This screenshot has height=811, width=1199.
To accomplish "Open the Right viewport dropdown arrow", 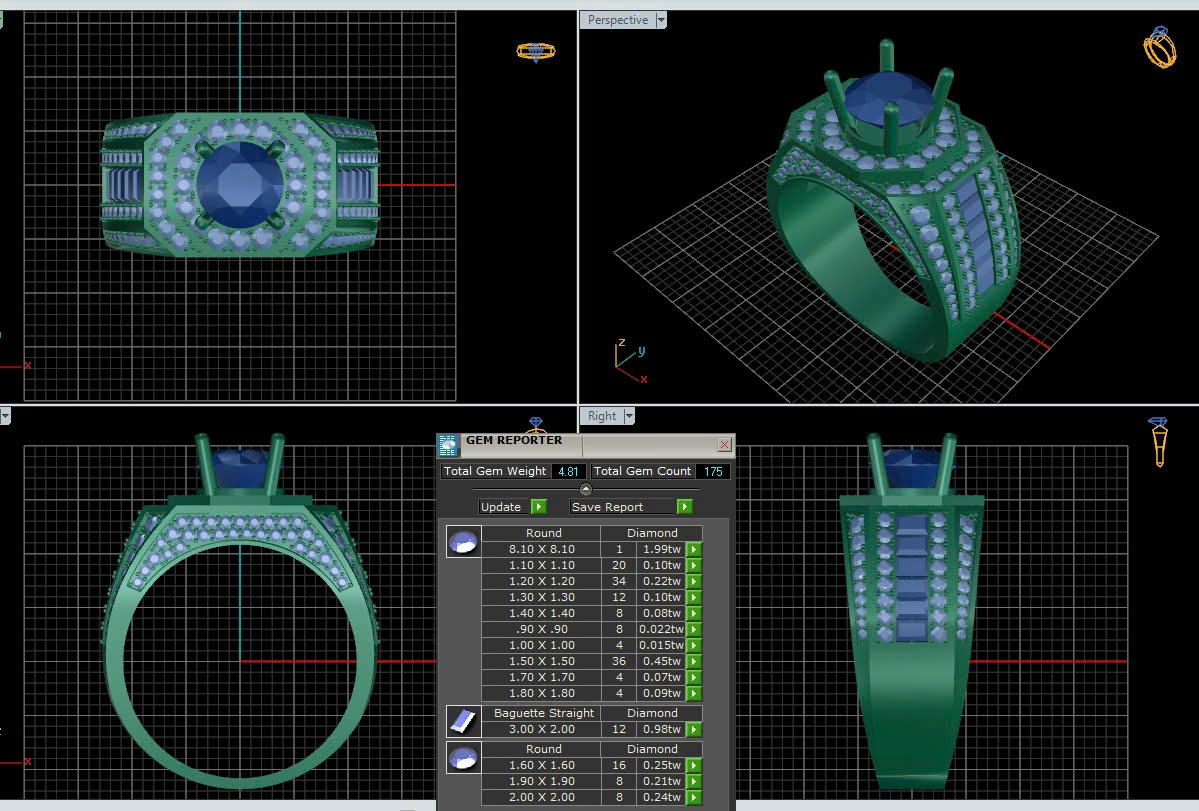I will 629,416.
